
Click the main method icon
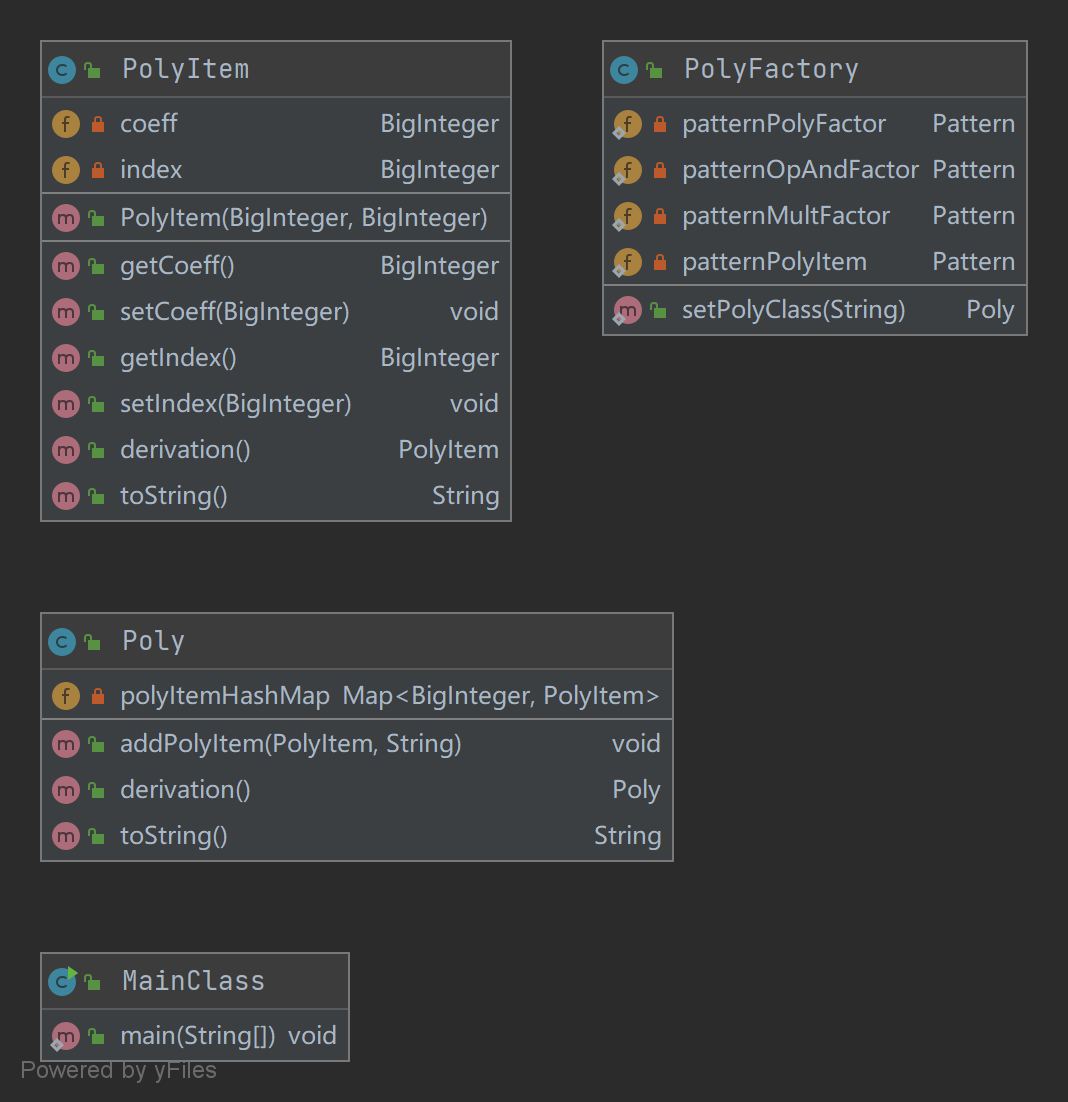65,1036
